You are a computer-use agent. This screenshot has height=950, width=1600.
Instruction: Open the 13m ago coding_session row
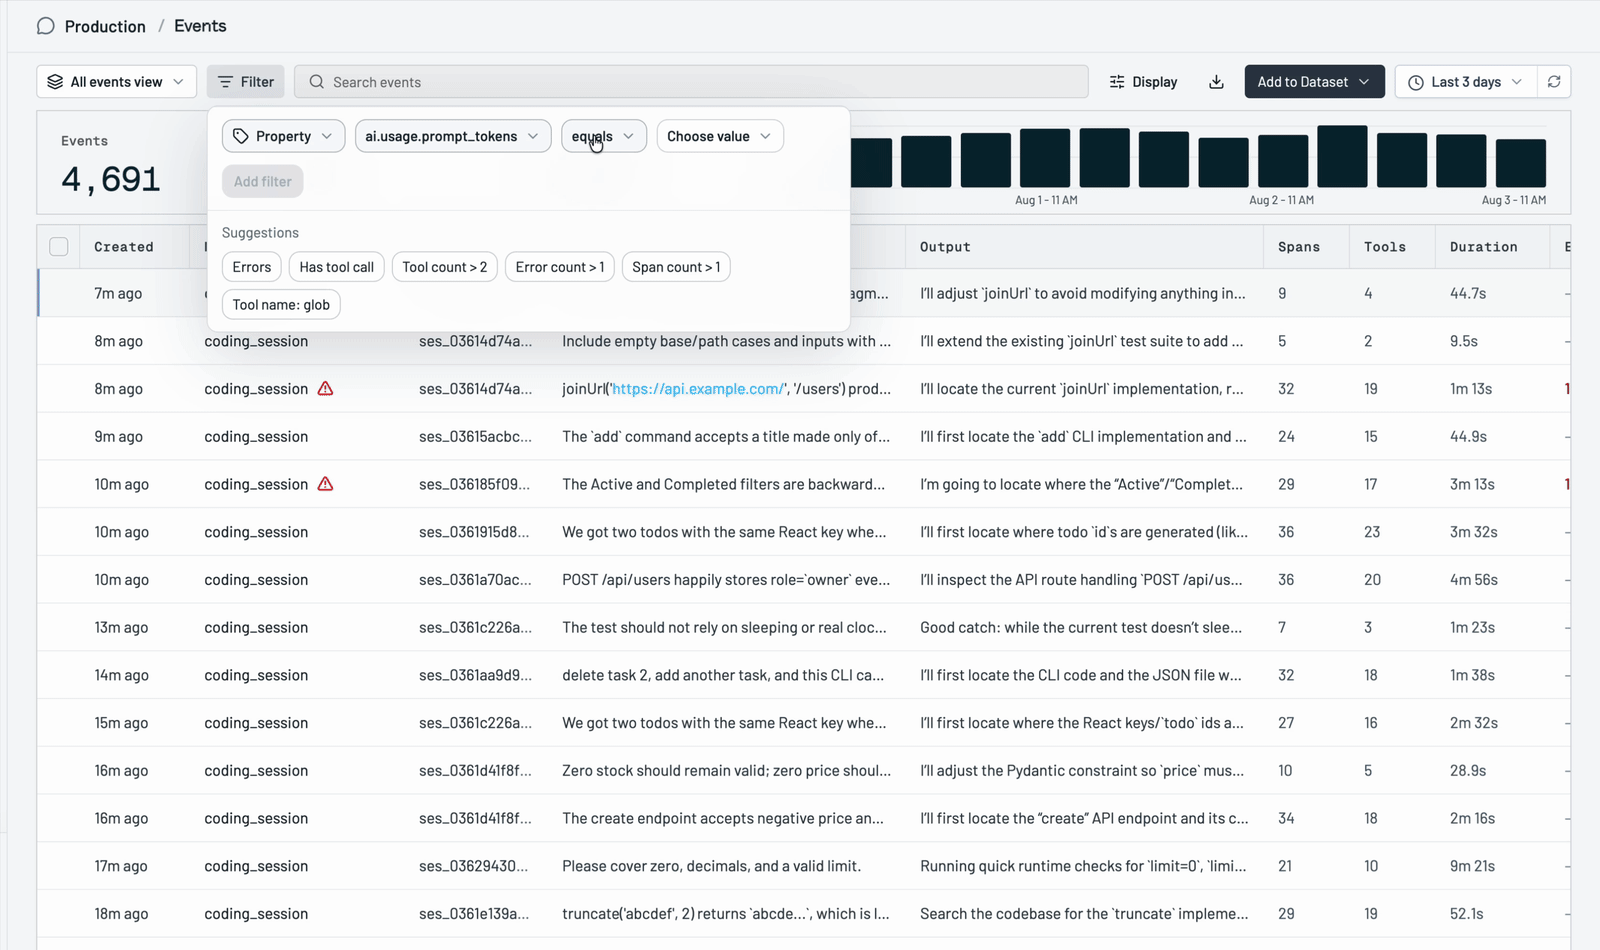click(803, 627)
